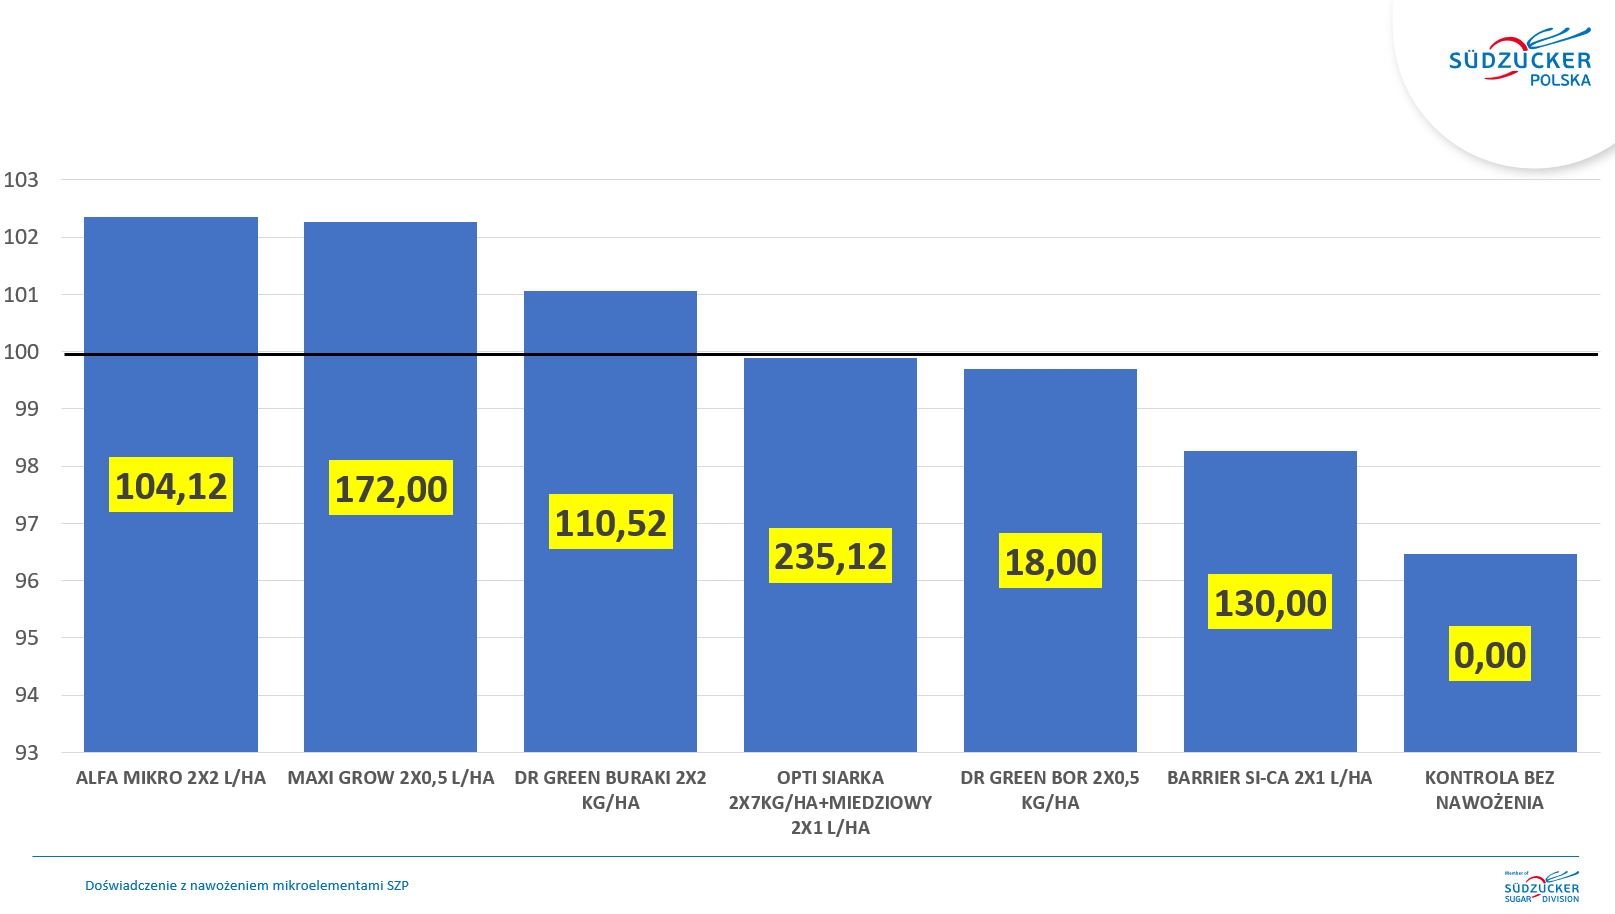Viewport: 1615px width, 914px height.
Task: Click the ALFA MIKRO 2X2 L/HA axis label
Action: tap(171, 778)
